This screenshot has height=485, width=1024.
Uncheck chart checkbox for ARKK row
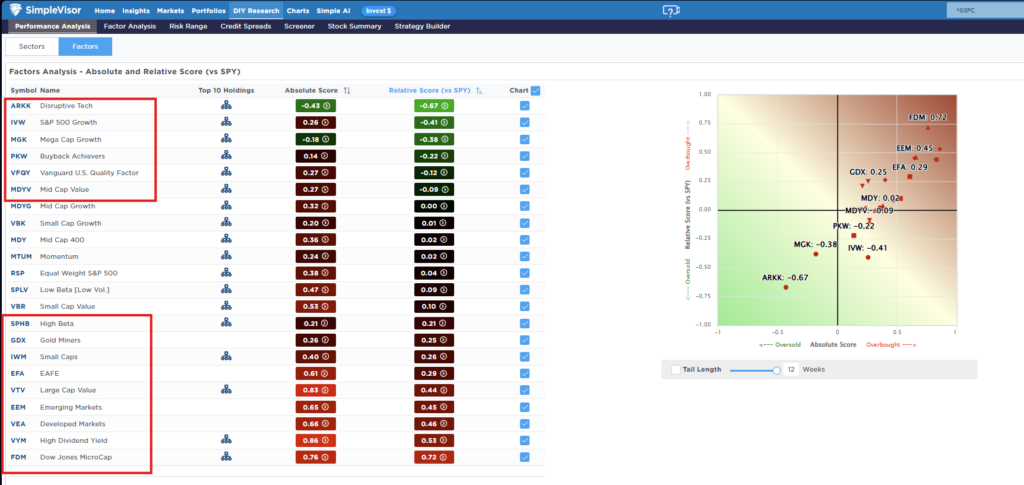click(x=525, y=106)
